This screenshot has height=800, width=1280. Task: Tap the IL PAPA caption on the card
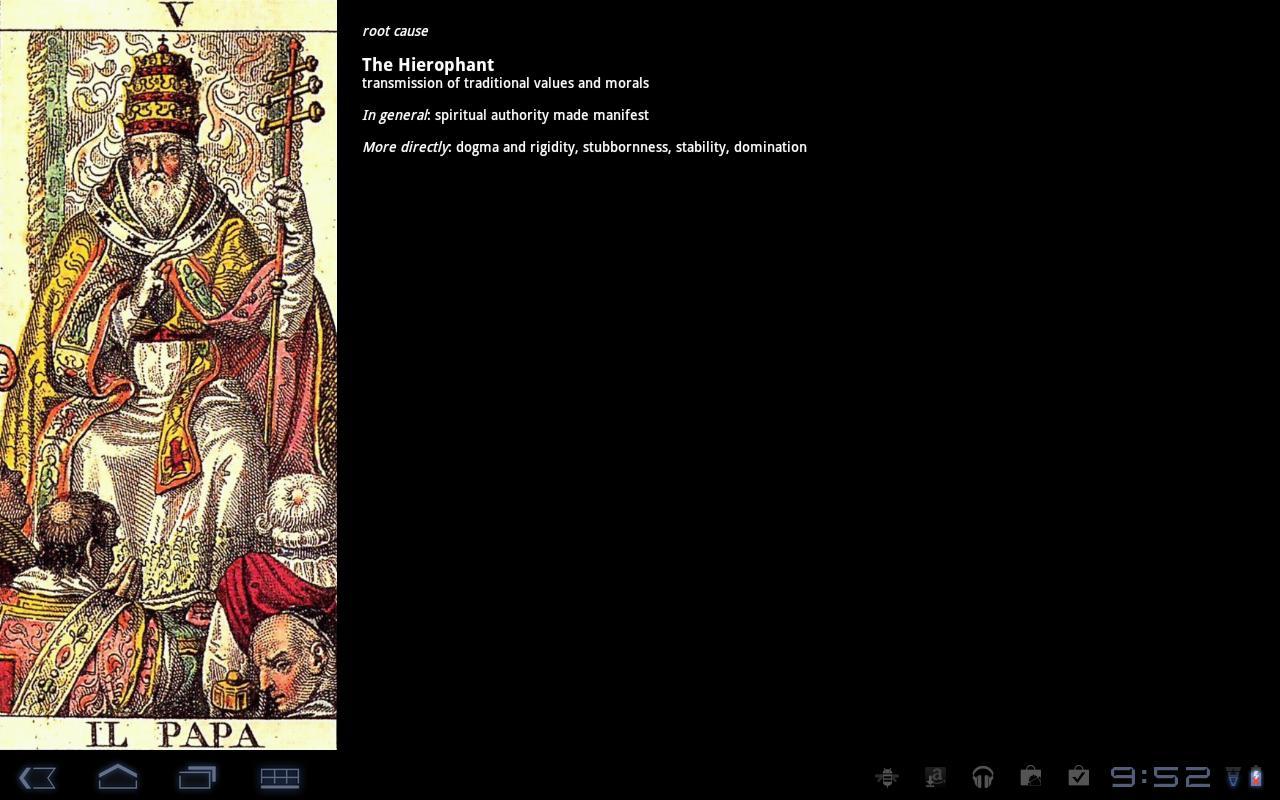click(x=168, y=732)
